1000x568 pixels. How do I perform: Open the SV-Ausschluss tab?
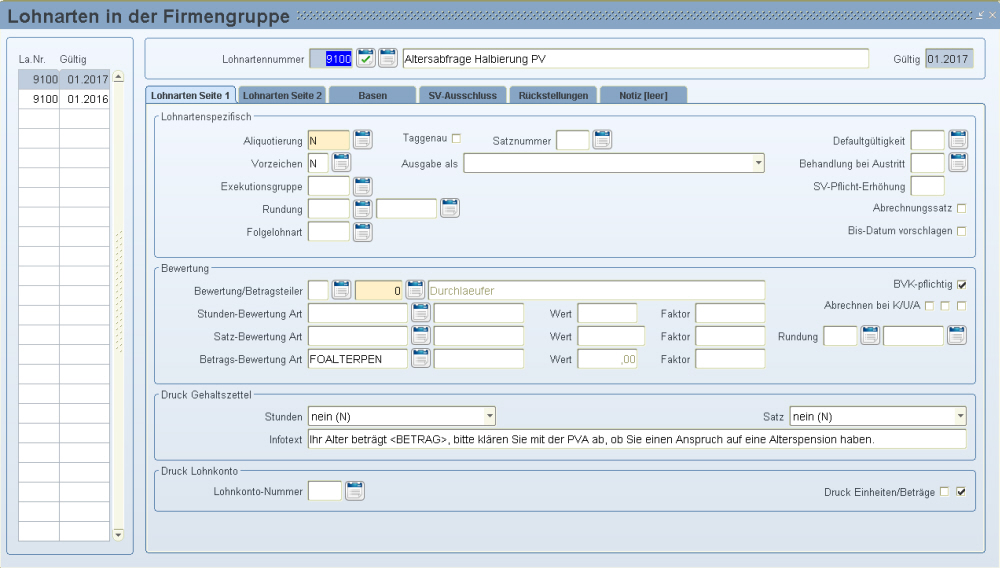(462, 95)
